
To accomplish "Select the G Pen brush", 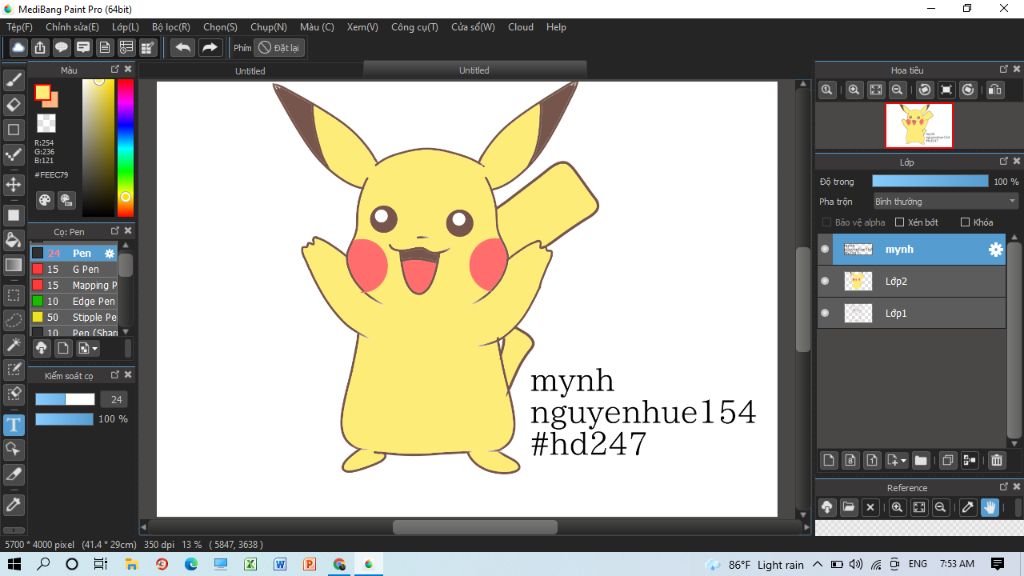I will [x=74, y=269].
